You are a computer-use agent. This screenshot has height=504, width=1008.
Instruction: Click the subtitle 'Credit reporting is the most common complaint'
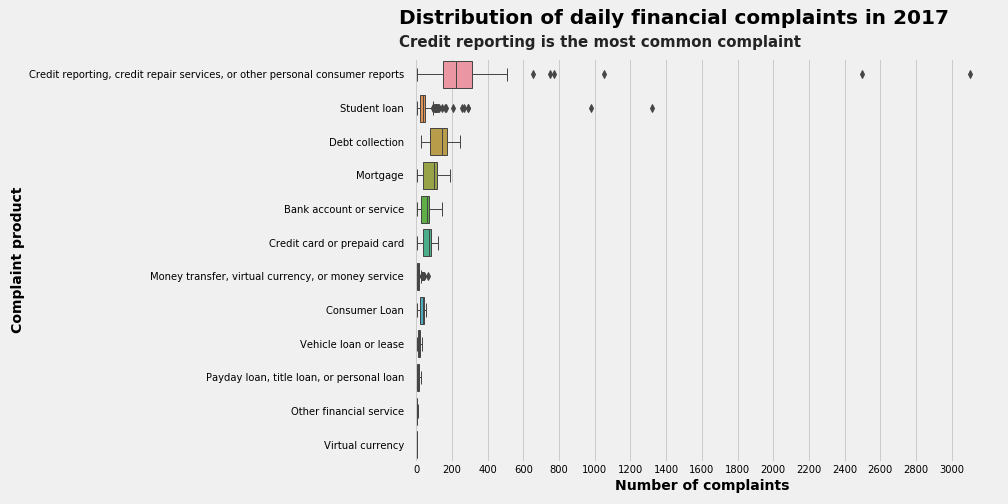(599, 42)
